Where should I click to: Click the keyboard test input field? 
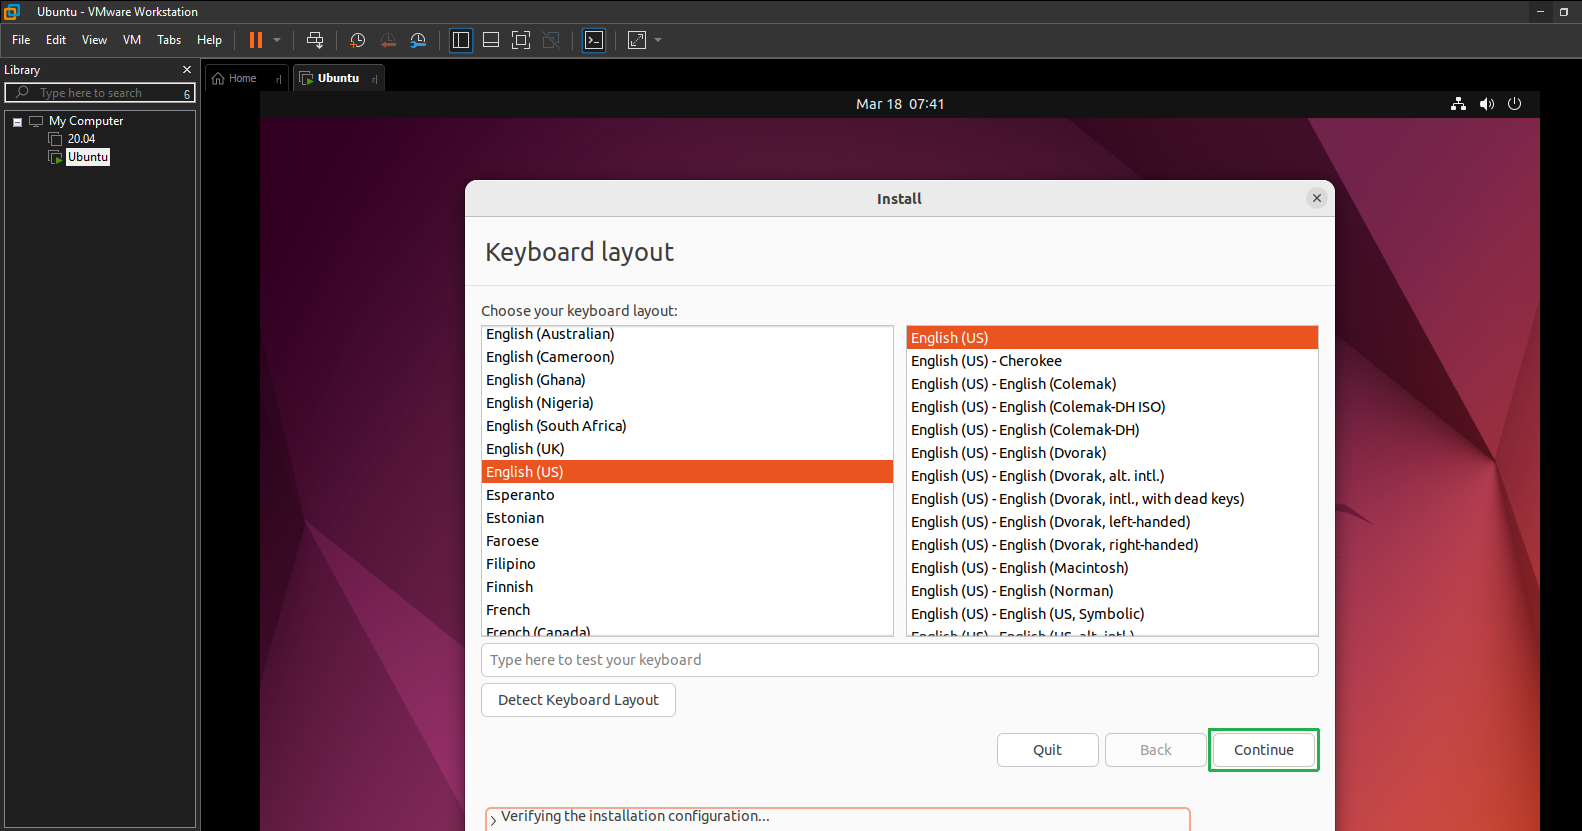pyautogui.click(x=900, y=660)
